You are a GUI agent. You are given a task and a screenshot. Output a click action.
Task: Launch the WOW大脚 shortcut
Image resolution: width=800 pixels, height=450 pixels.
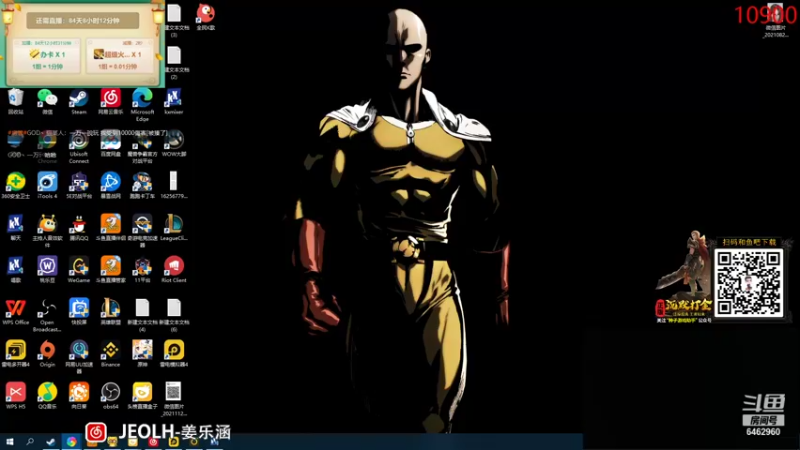click(x=173, y=143)
